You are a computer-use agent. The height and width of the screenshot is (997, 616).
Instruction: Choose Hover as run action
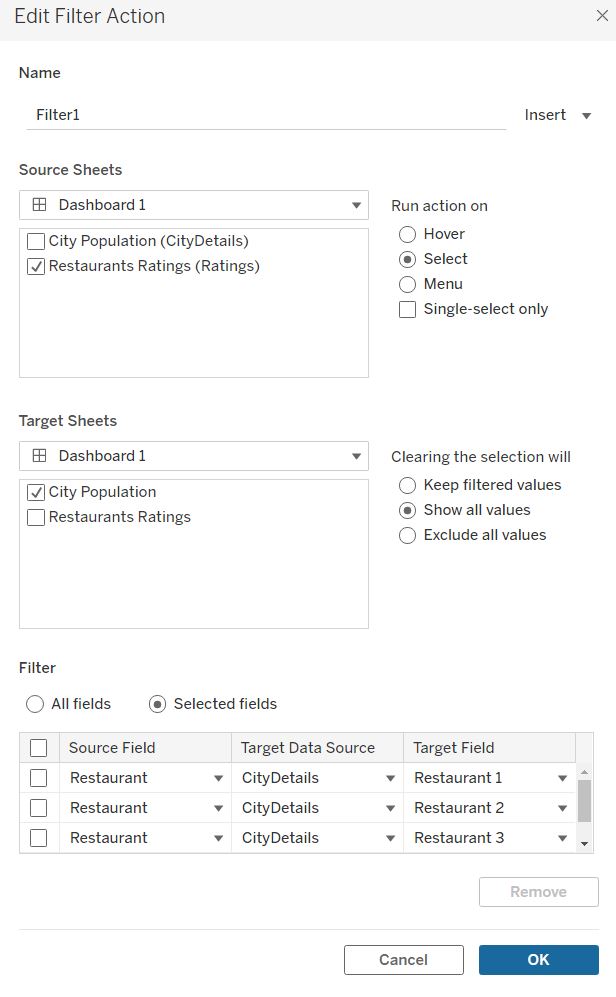pos(407,234)
